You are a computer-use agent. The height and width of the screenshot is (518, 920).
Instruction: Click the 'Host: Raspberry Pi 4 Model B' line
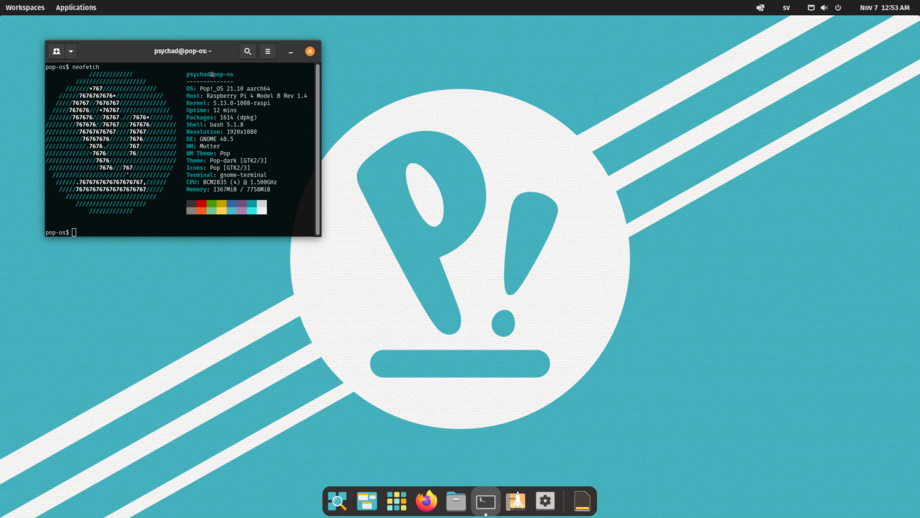pyautogui.click(x=246, y=96)
